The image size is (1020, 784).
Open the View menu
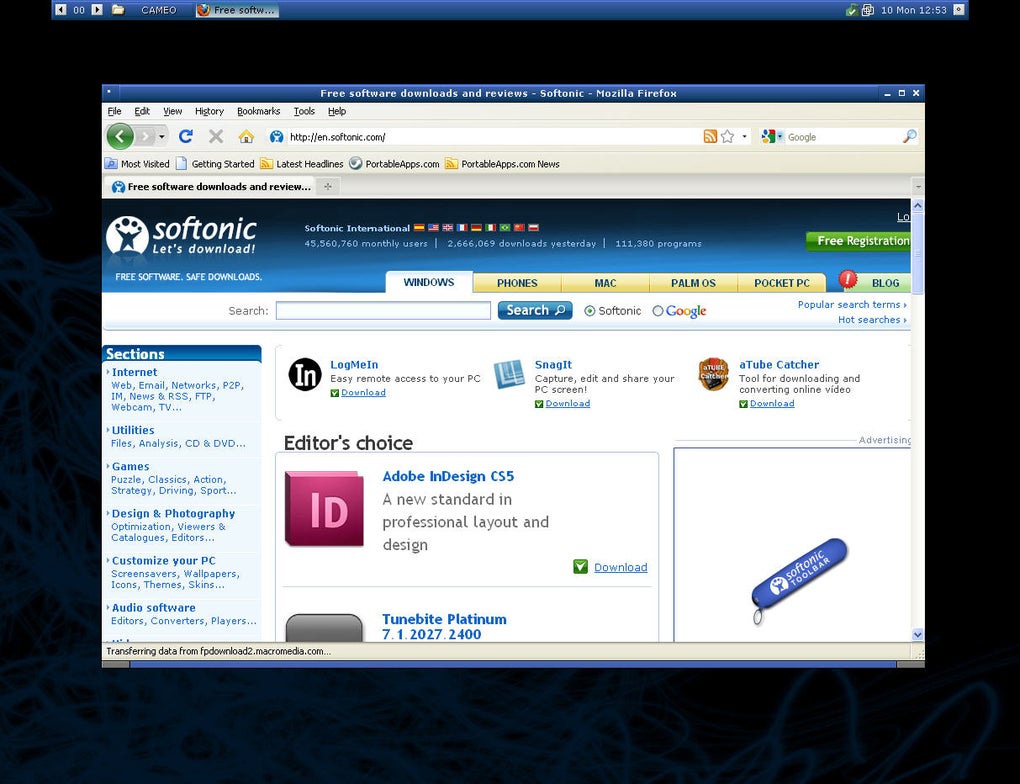[x=172, y=111]
